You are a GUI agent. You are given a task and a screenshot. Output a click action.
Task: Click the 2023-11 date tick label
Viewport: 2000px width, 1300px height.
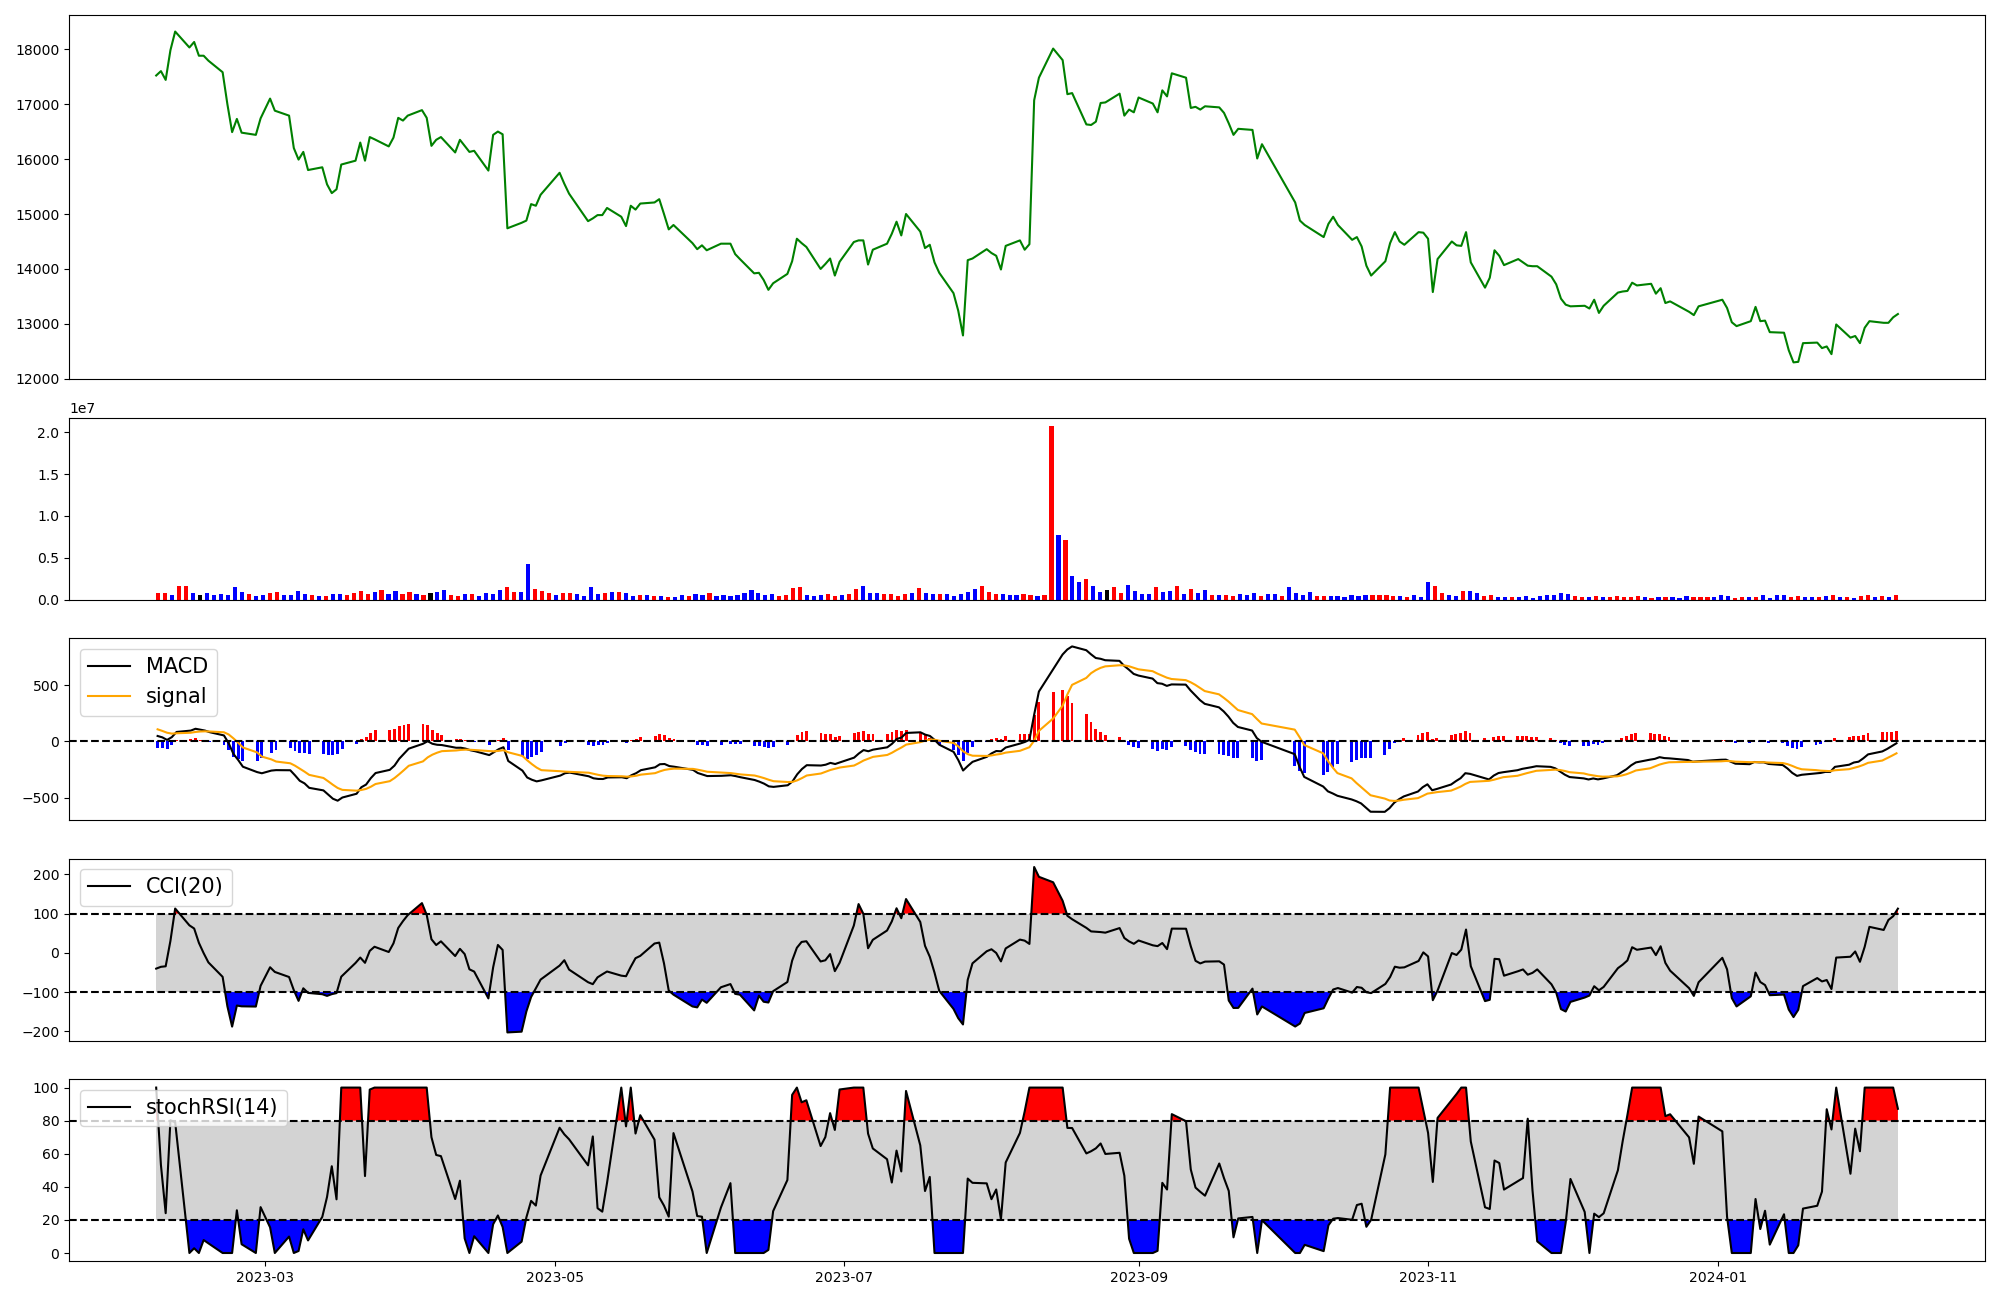[x=1428, y=1277]
